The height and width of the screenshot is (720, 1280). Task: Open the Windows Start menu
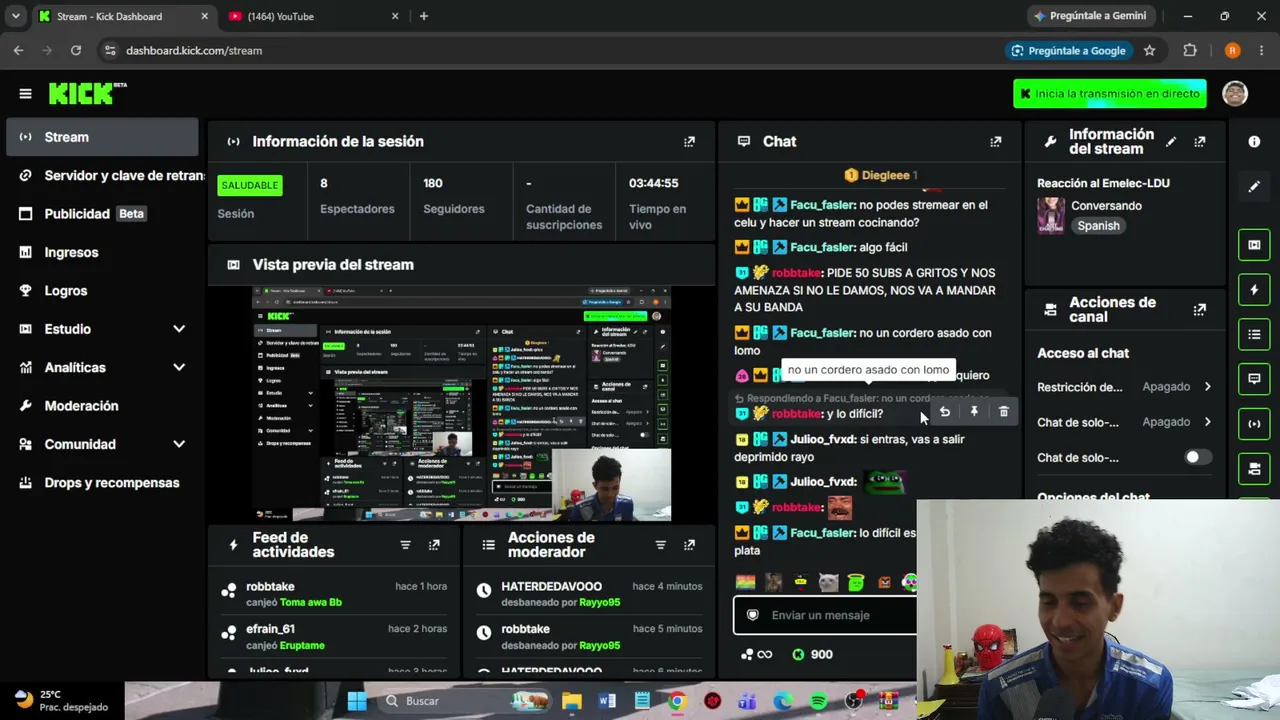tap(357, 701)
